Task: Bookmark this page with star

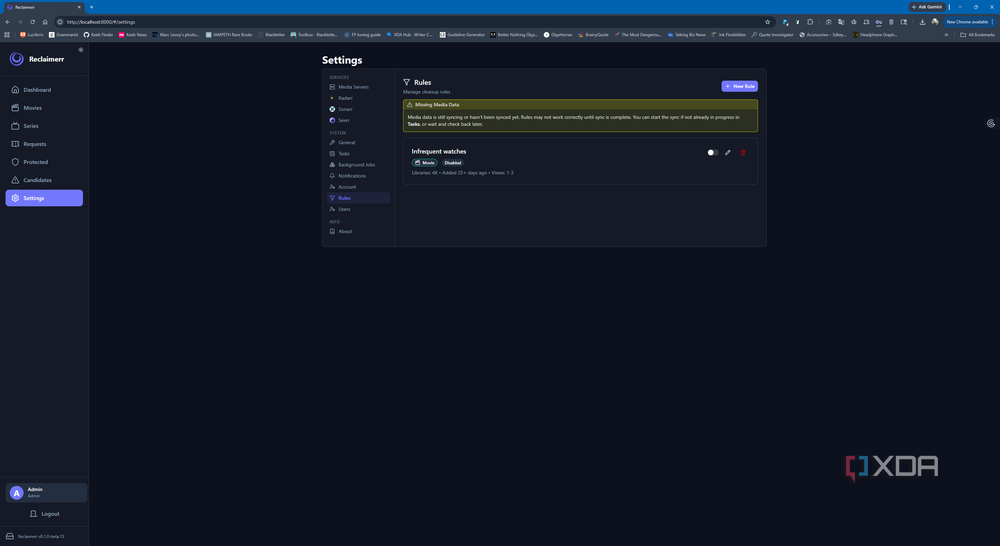Action: (x=767, y=22)
